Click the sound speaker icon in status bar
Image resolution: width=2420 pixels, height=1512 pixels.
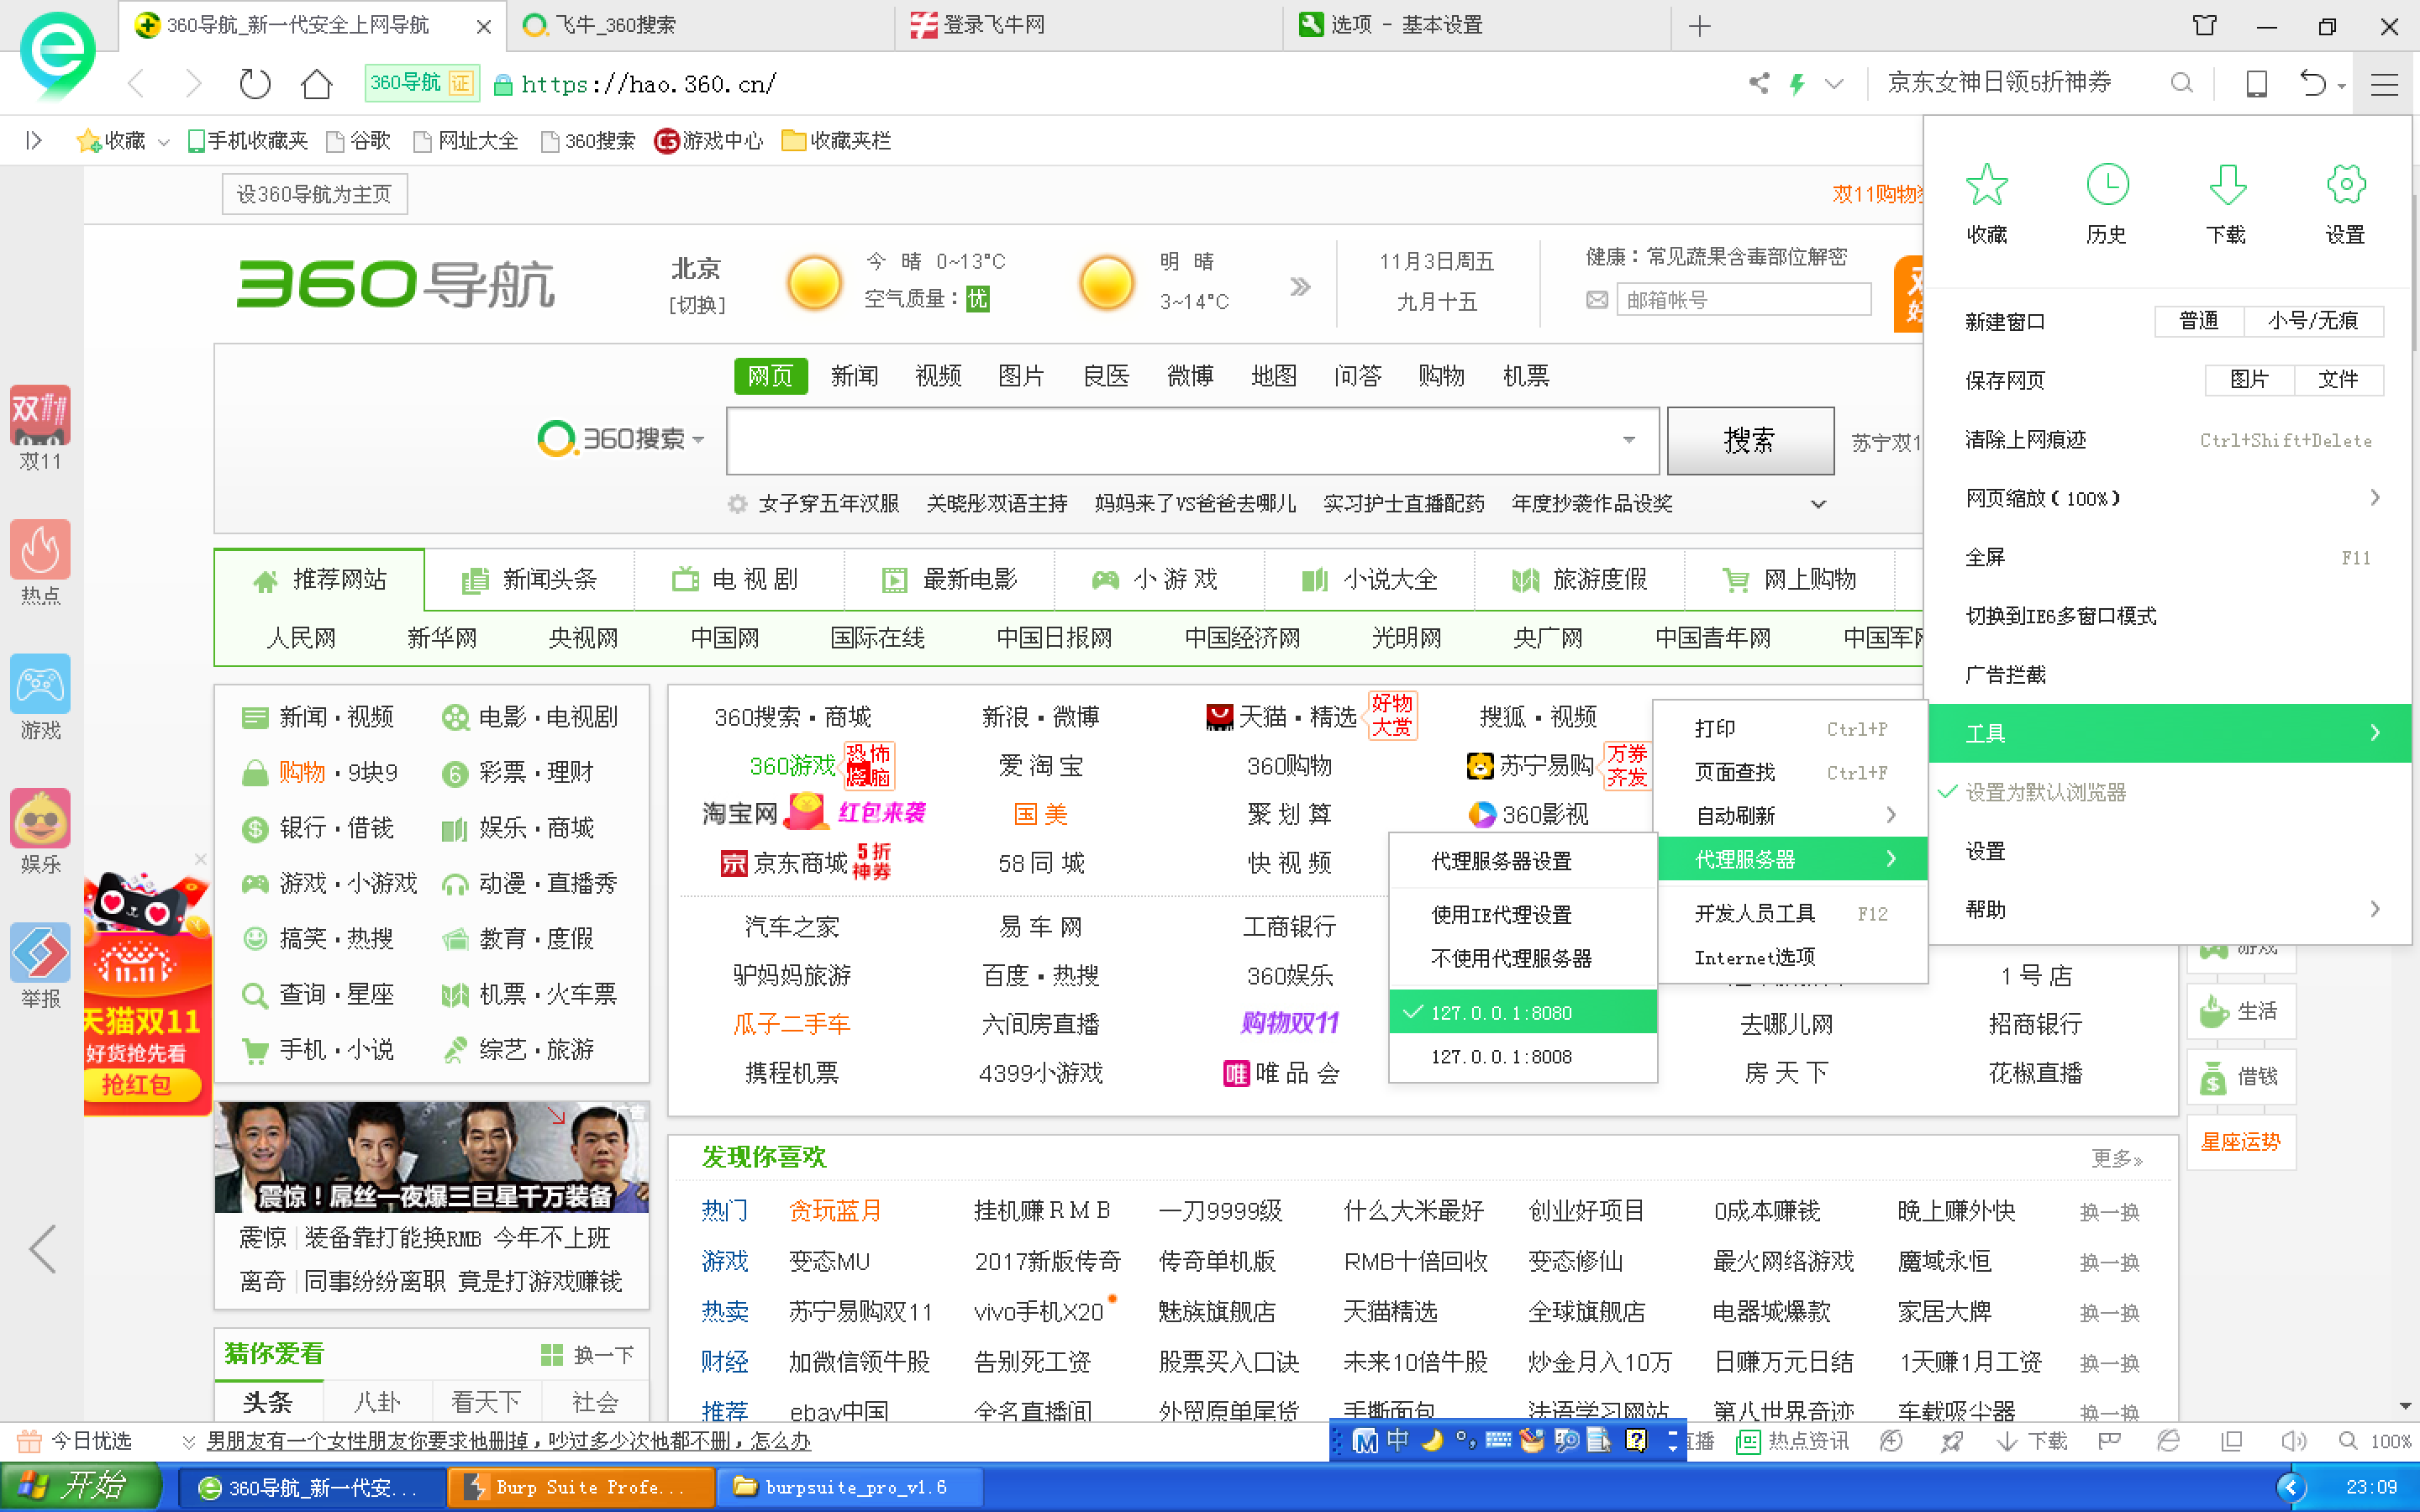2292,1441
